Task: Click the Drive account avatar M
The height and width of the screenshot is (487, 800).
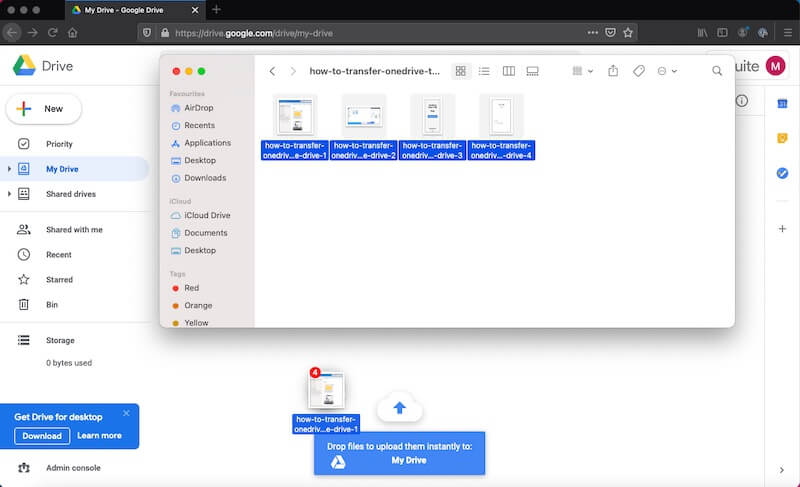Action: click(776, 66)
